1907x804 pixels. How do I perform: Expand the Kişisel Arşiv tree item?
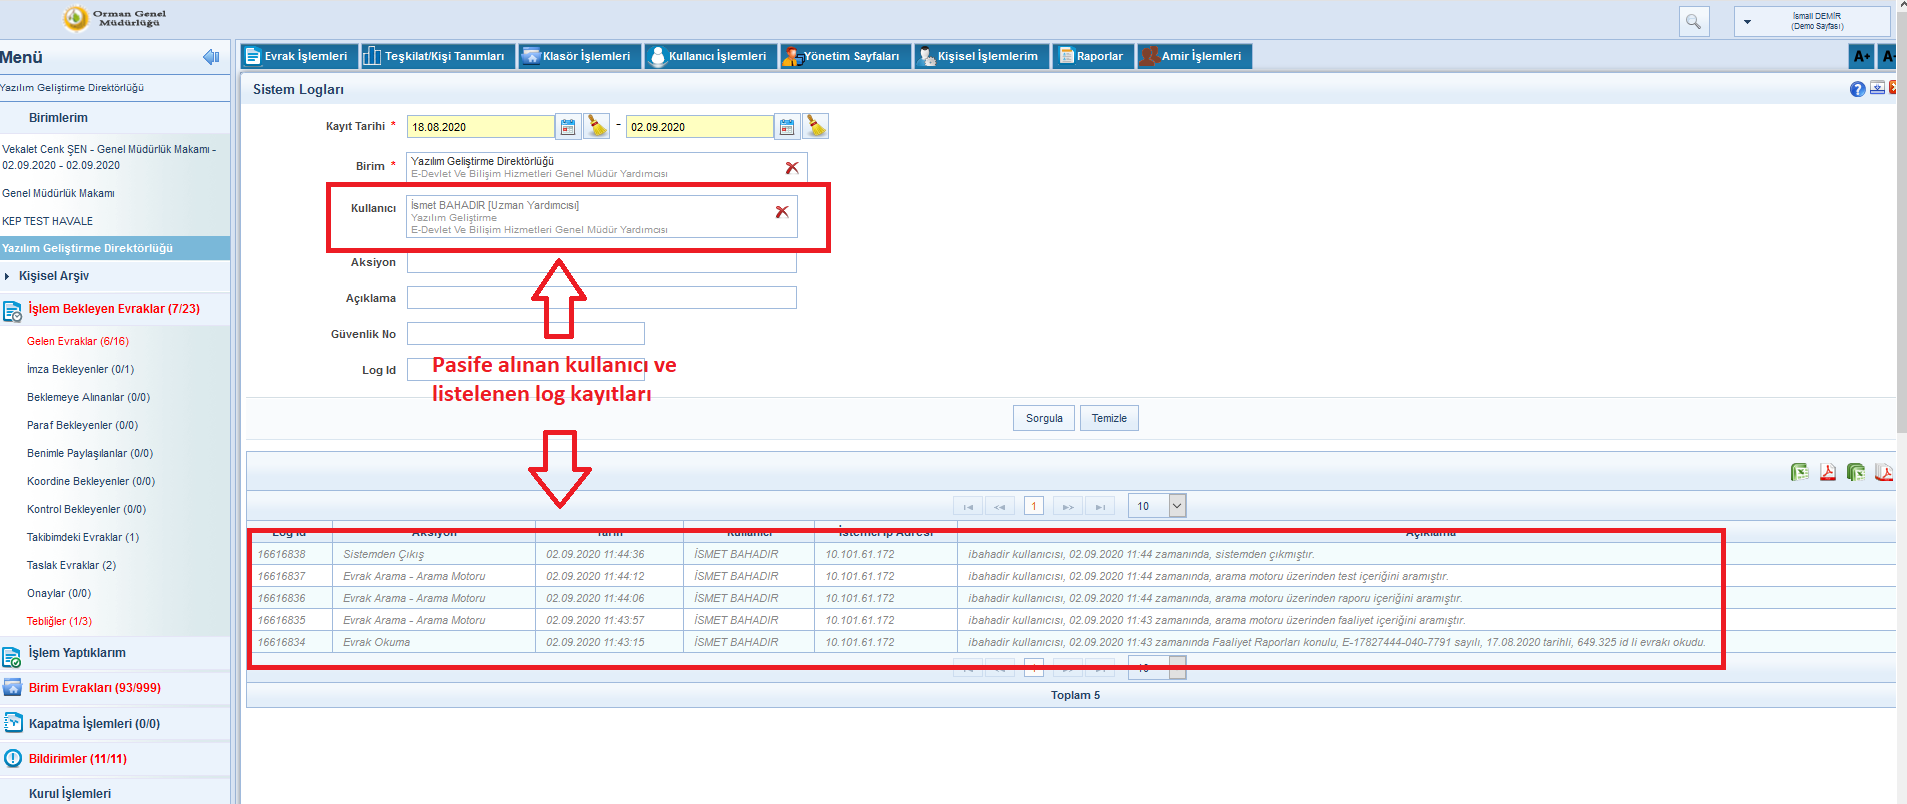tap(8, 276)
